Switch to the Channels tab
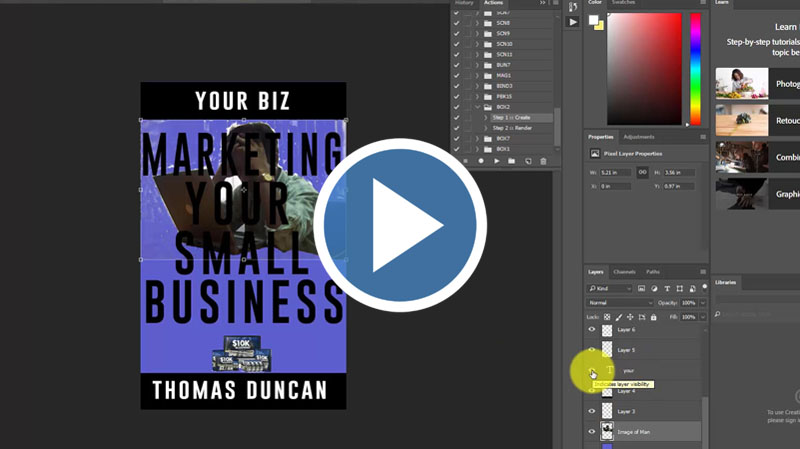The image size is (800, 449). pyautogui.click(x=624, y=272)
